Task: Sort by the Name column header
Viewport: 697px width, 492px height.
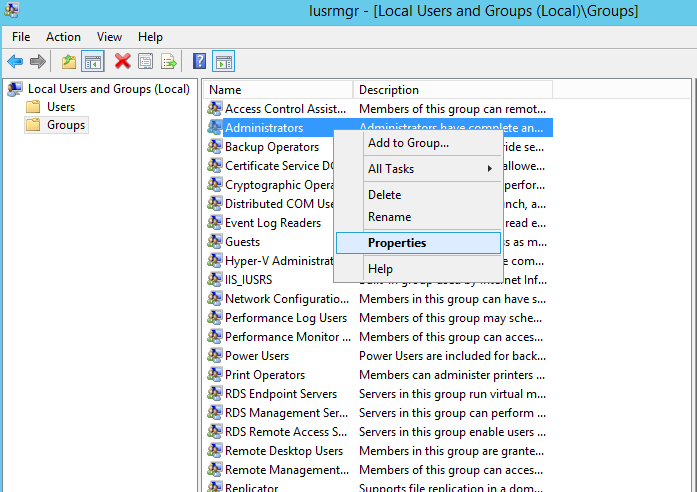Action: 278,90
